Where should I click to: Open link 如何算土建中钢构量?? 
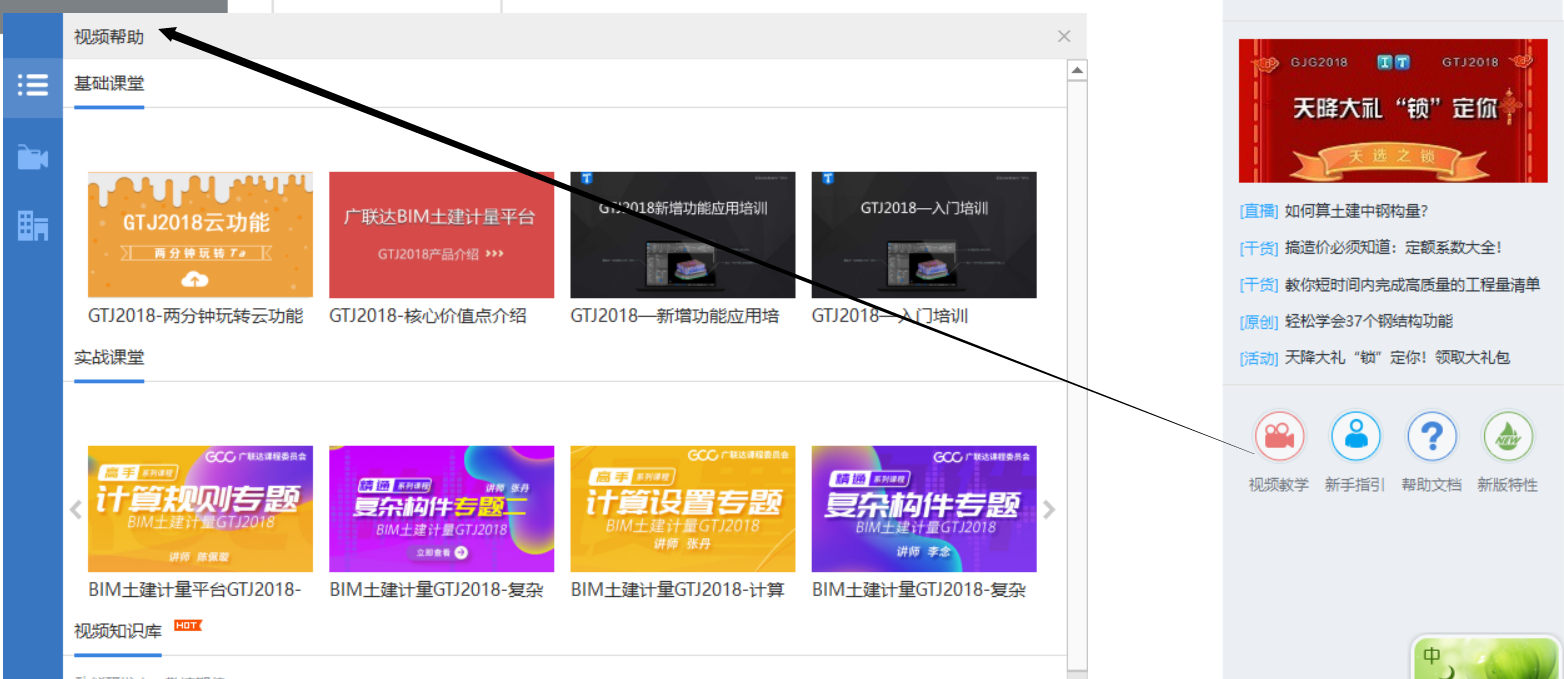1356,211
